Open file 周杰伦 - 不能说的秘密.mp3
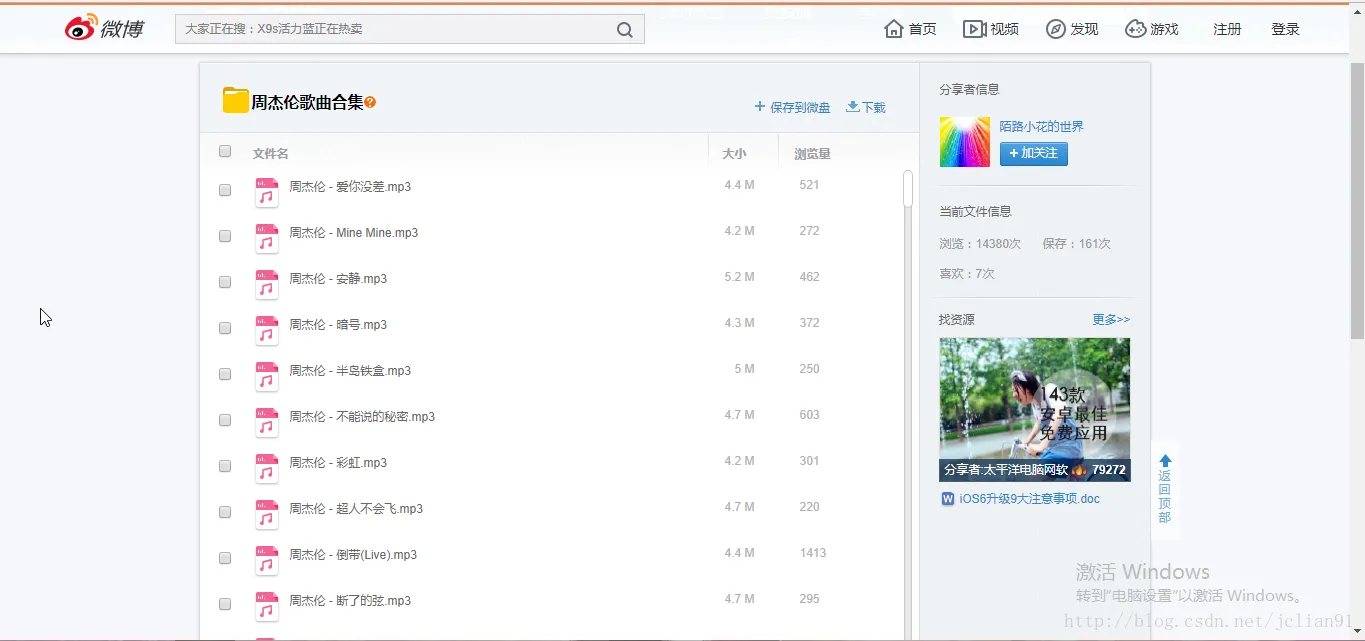 coord(362,417)
